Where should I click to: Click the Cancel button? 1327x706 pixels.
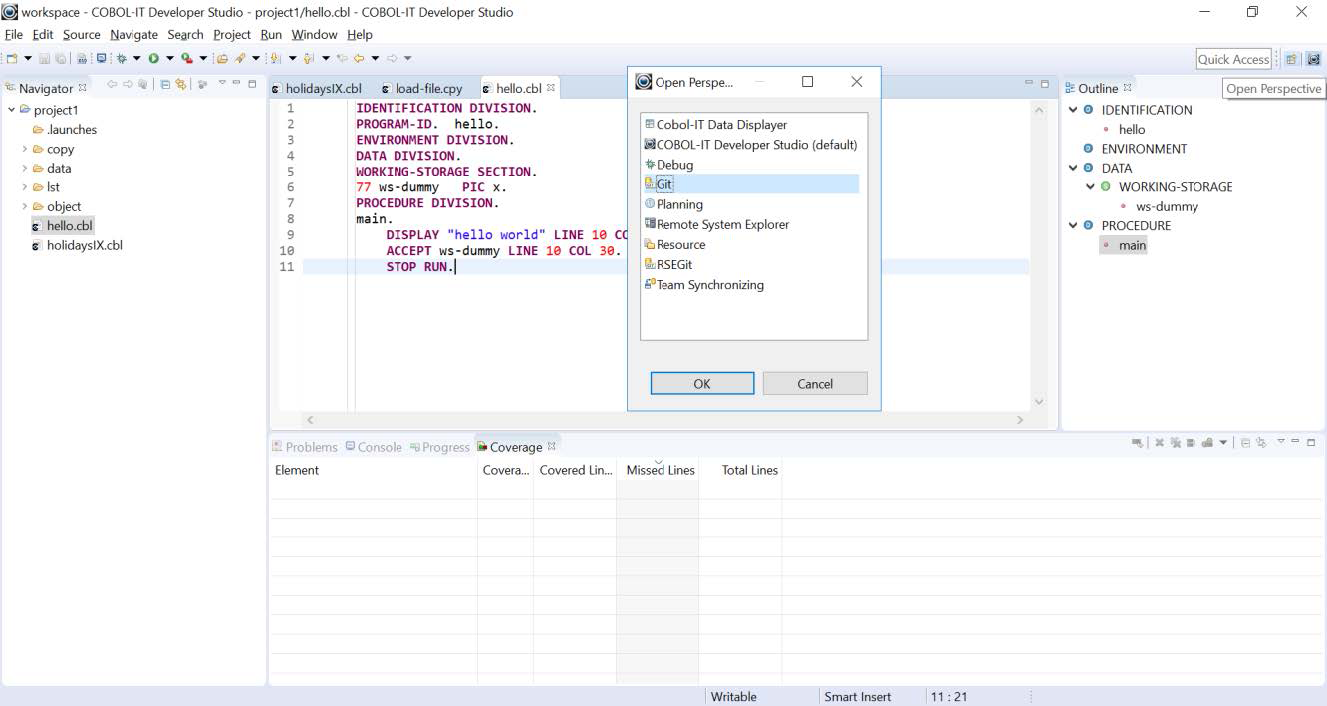click(x=814, y=384)
